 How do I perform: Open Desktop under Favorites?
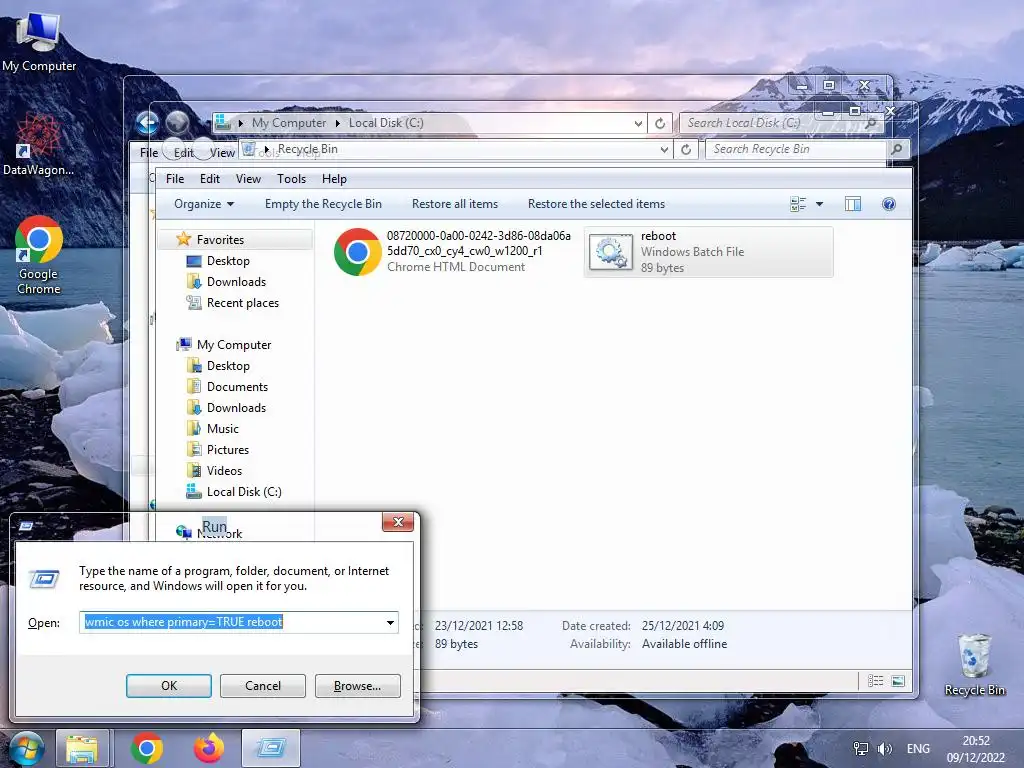(x=228, y=261)
